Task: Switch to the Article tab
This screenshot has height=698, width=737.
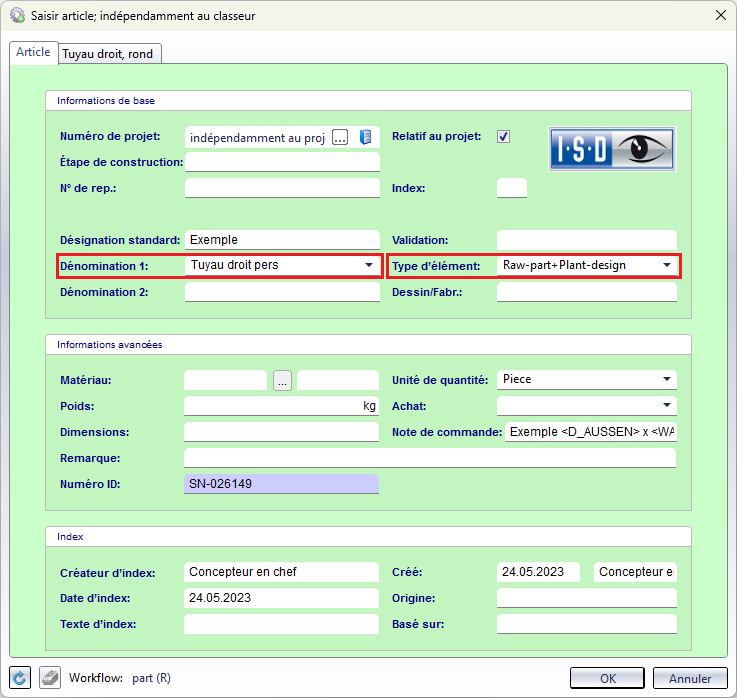Action: (x=33, y=52)
